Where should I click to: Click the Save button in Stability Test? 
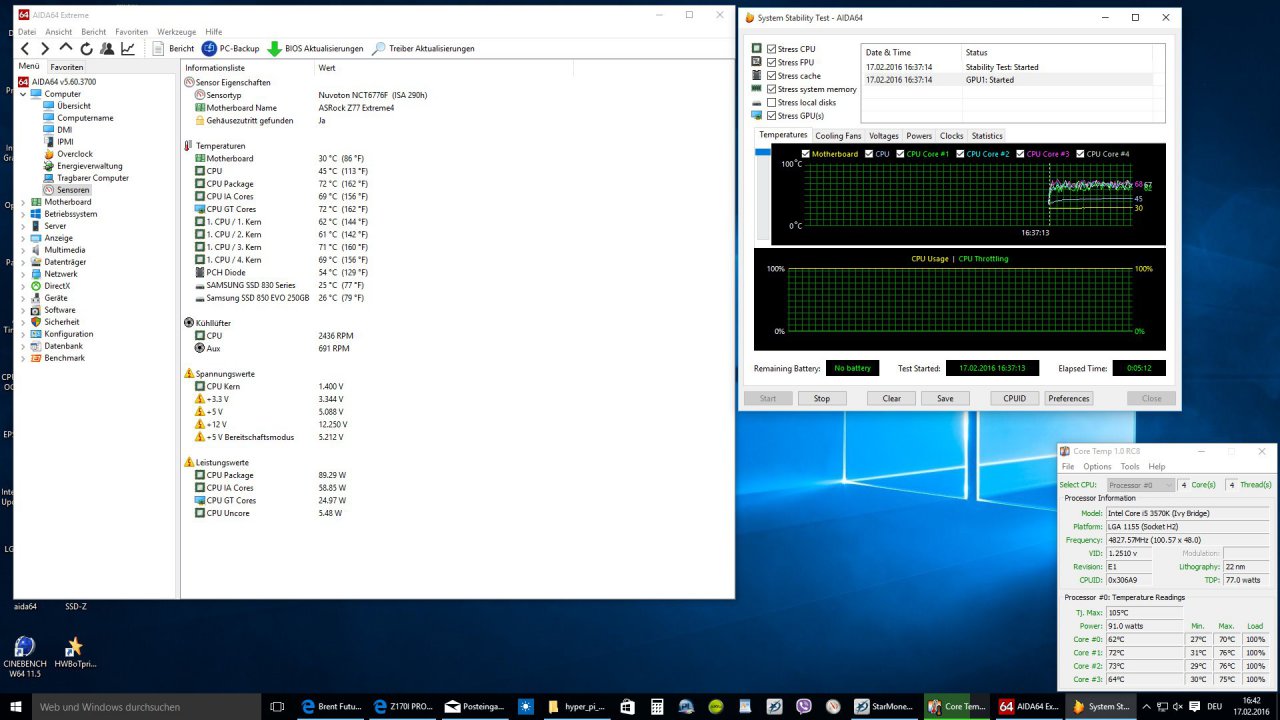tap(945, 398)
